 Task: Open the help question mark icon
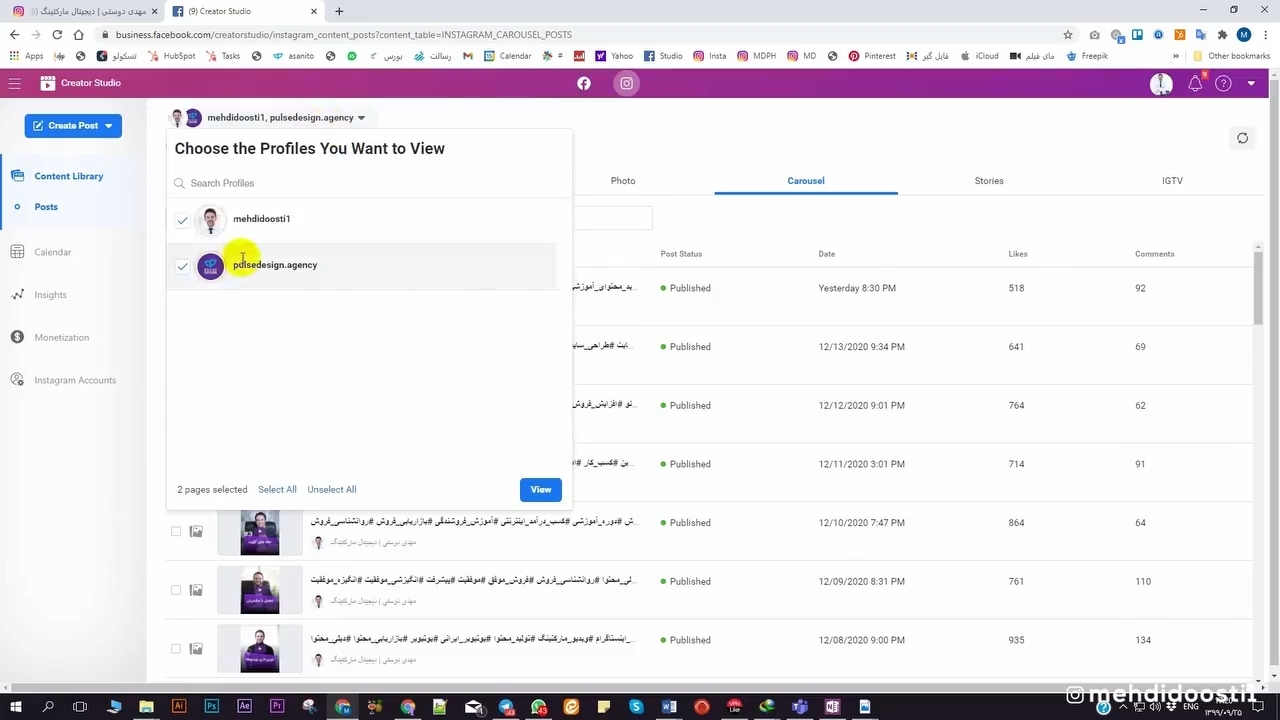click(x=1223, y=84)
